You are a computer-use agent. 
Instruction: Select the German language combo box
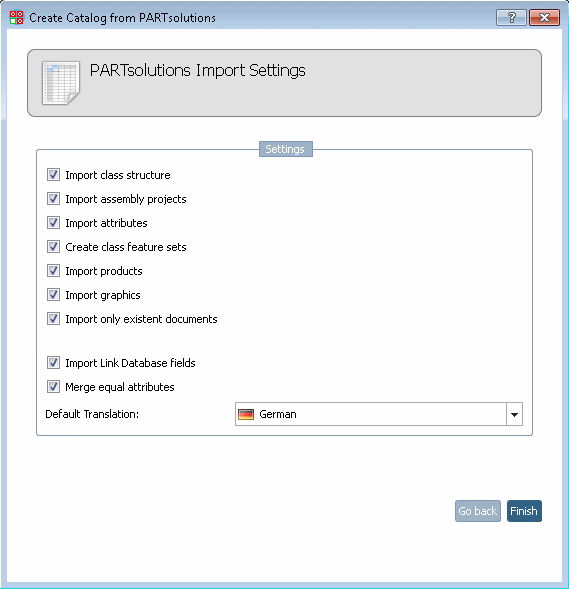pyautogui.click(x=379, y=414)
